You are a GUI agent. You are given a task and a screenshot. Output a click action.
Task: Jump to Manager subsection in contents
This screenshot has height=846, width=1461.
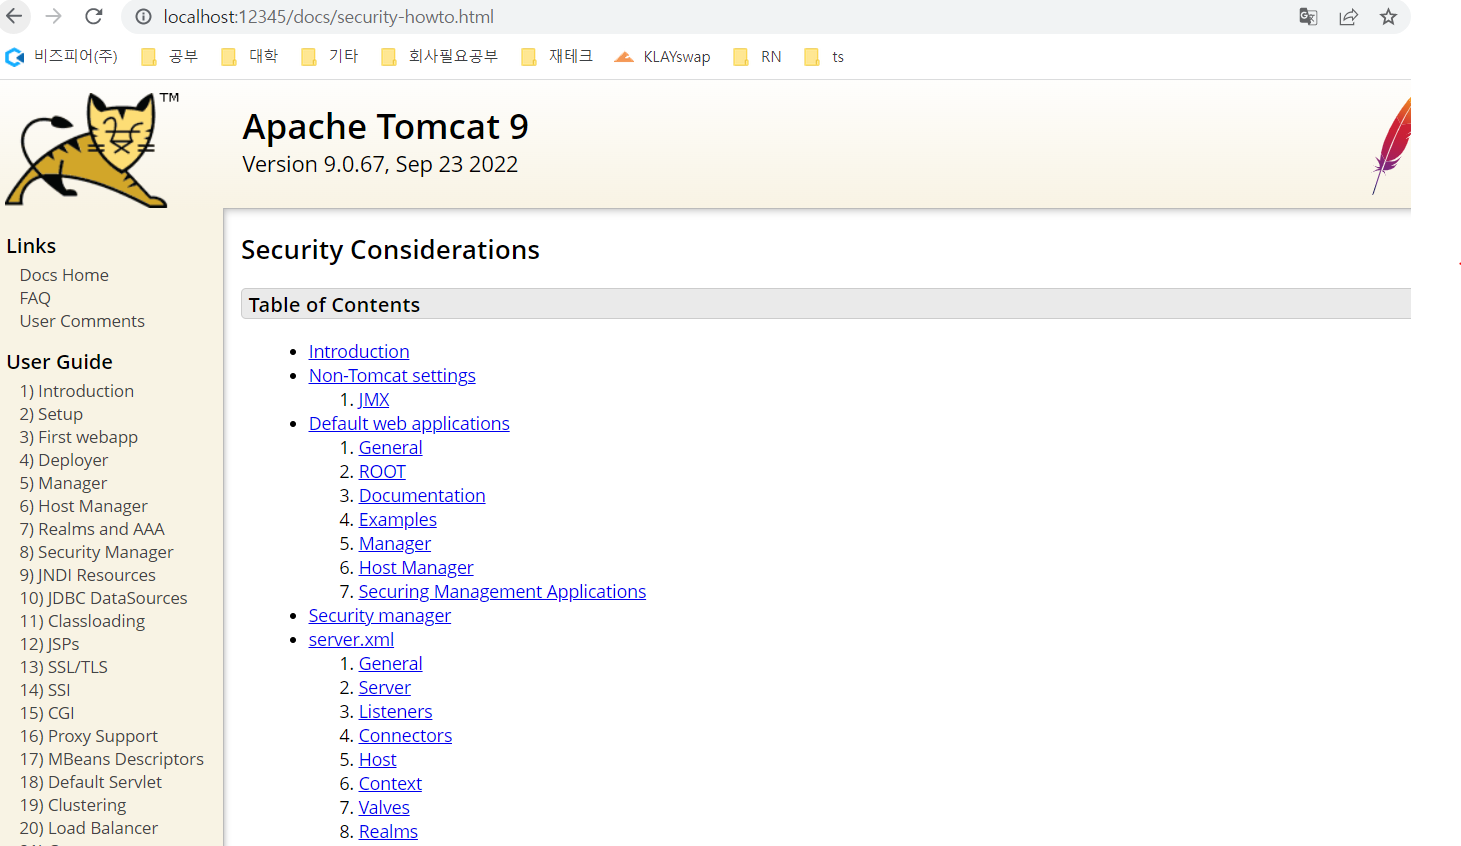(x=395, y=544)
